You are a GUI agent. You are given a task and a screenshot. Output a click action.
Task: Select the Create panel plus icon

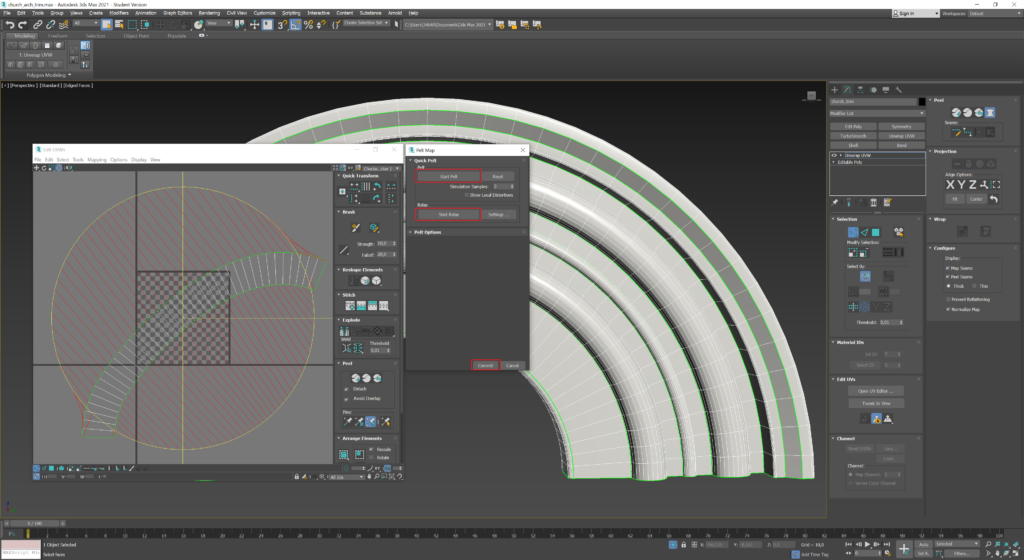(x=835, y=89)
